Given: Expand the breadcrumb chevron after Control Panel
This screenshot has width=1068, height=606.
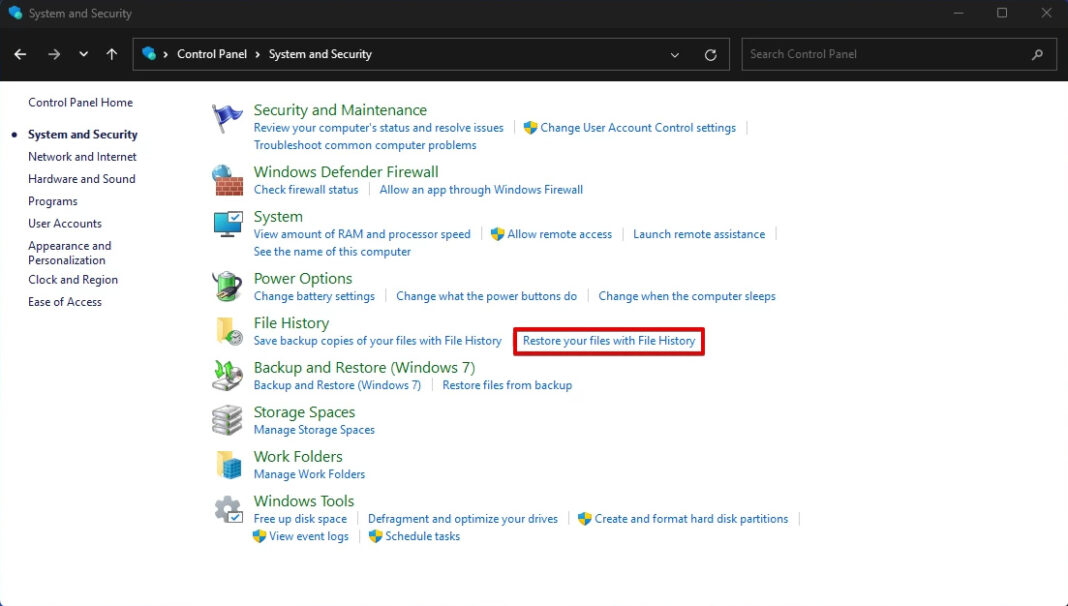Looking at the screenshot, I should coord(257,54).
